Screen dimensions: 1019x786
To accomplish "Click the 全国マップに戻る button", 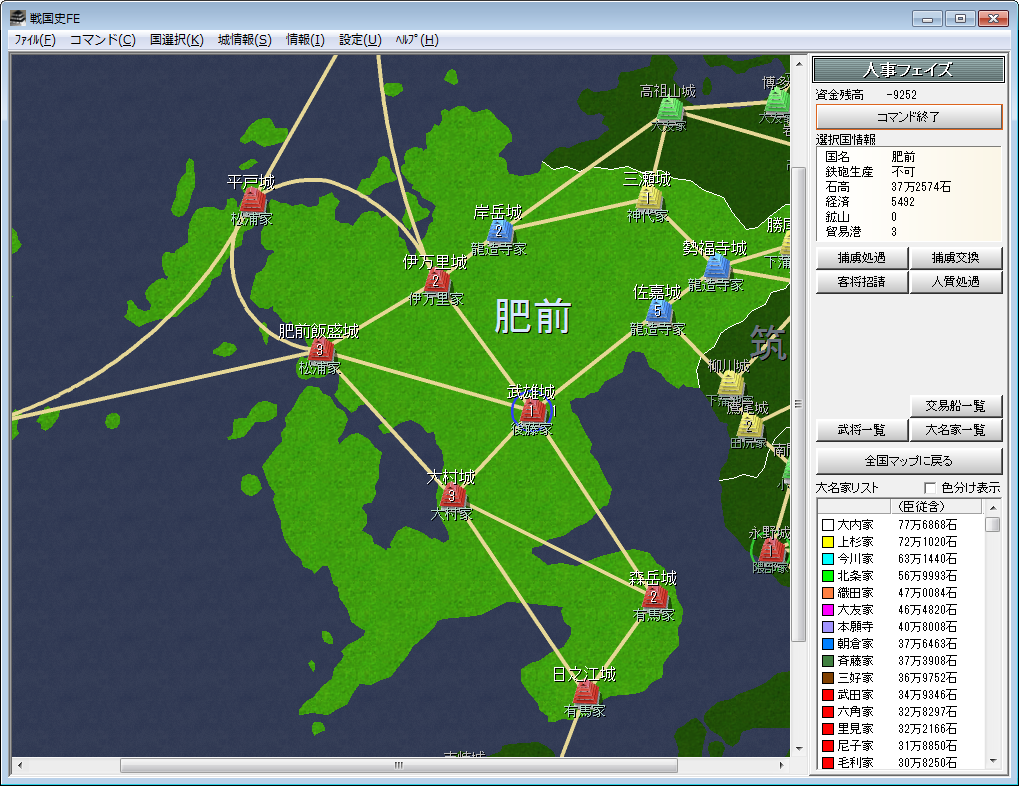I will [x=909, y=460].
